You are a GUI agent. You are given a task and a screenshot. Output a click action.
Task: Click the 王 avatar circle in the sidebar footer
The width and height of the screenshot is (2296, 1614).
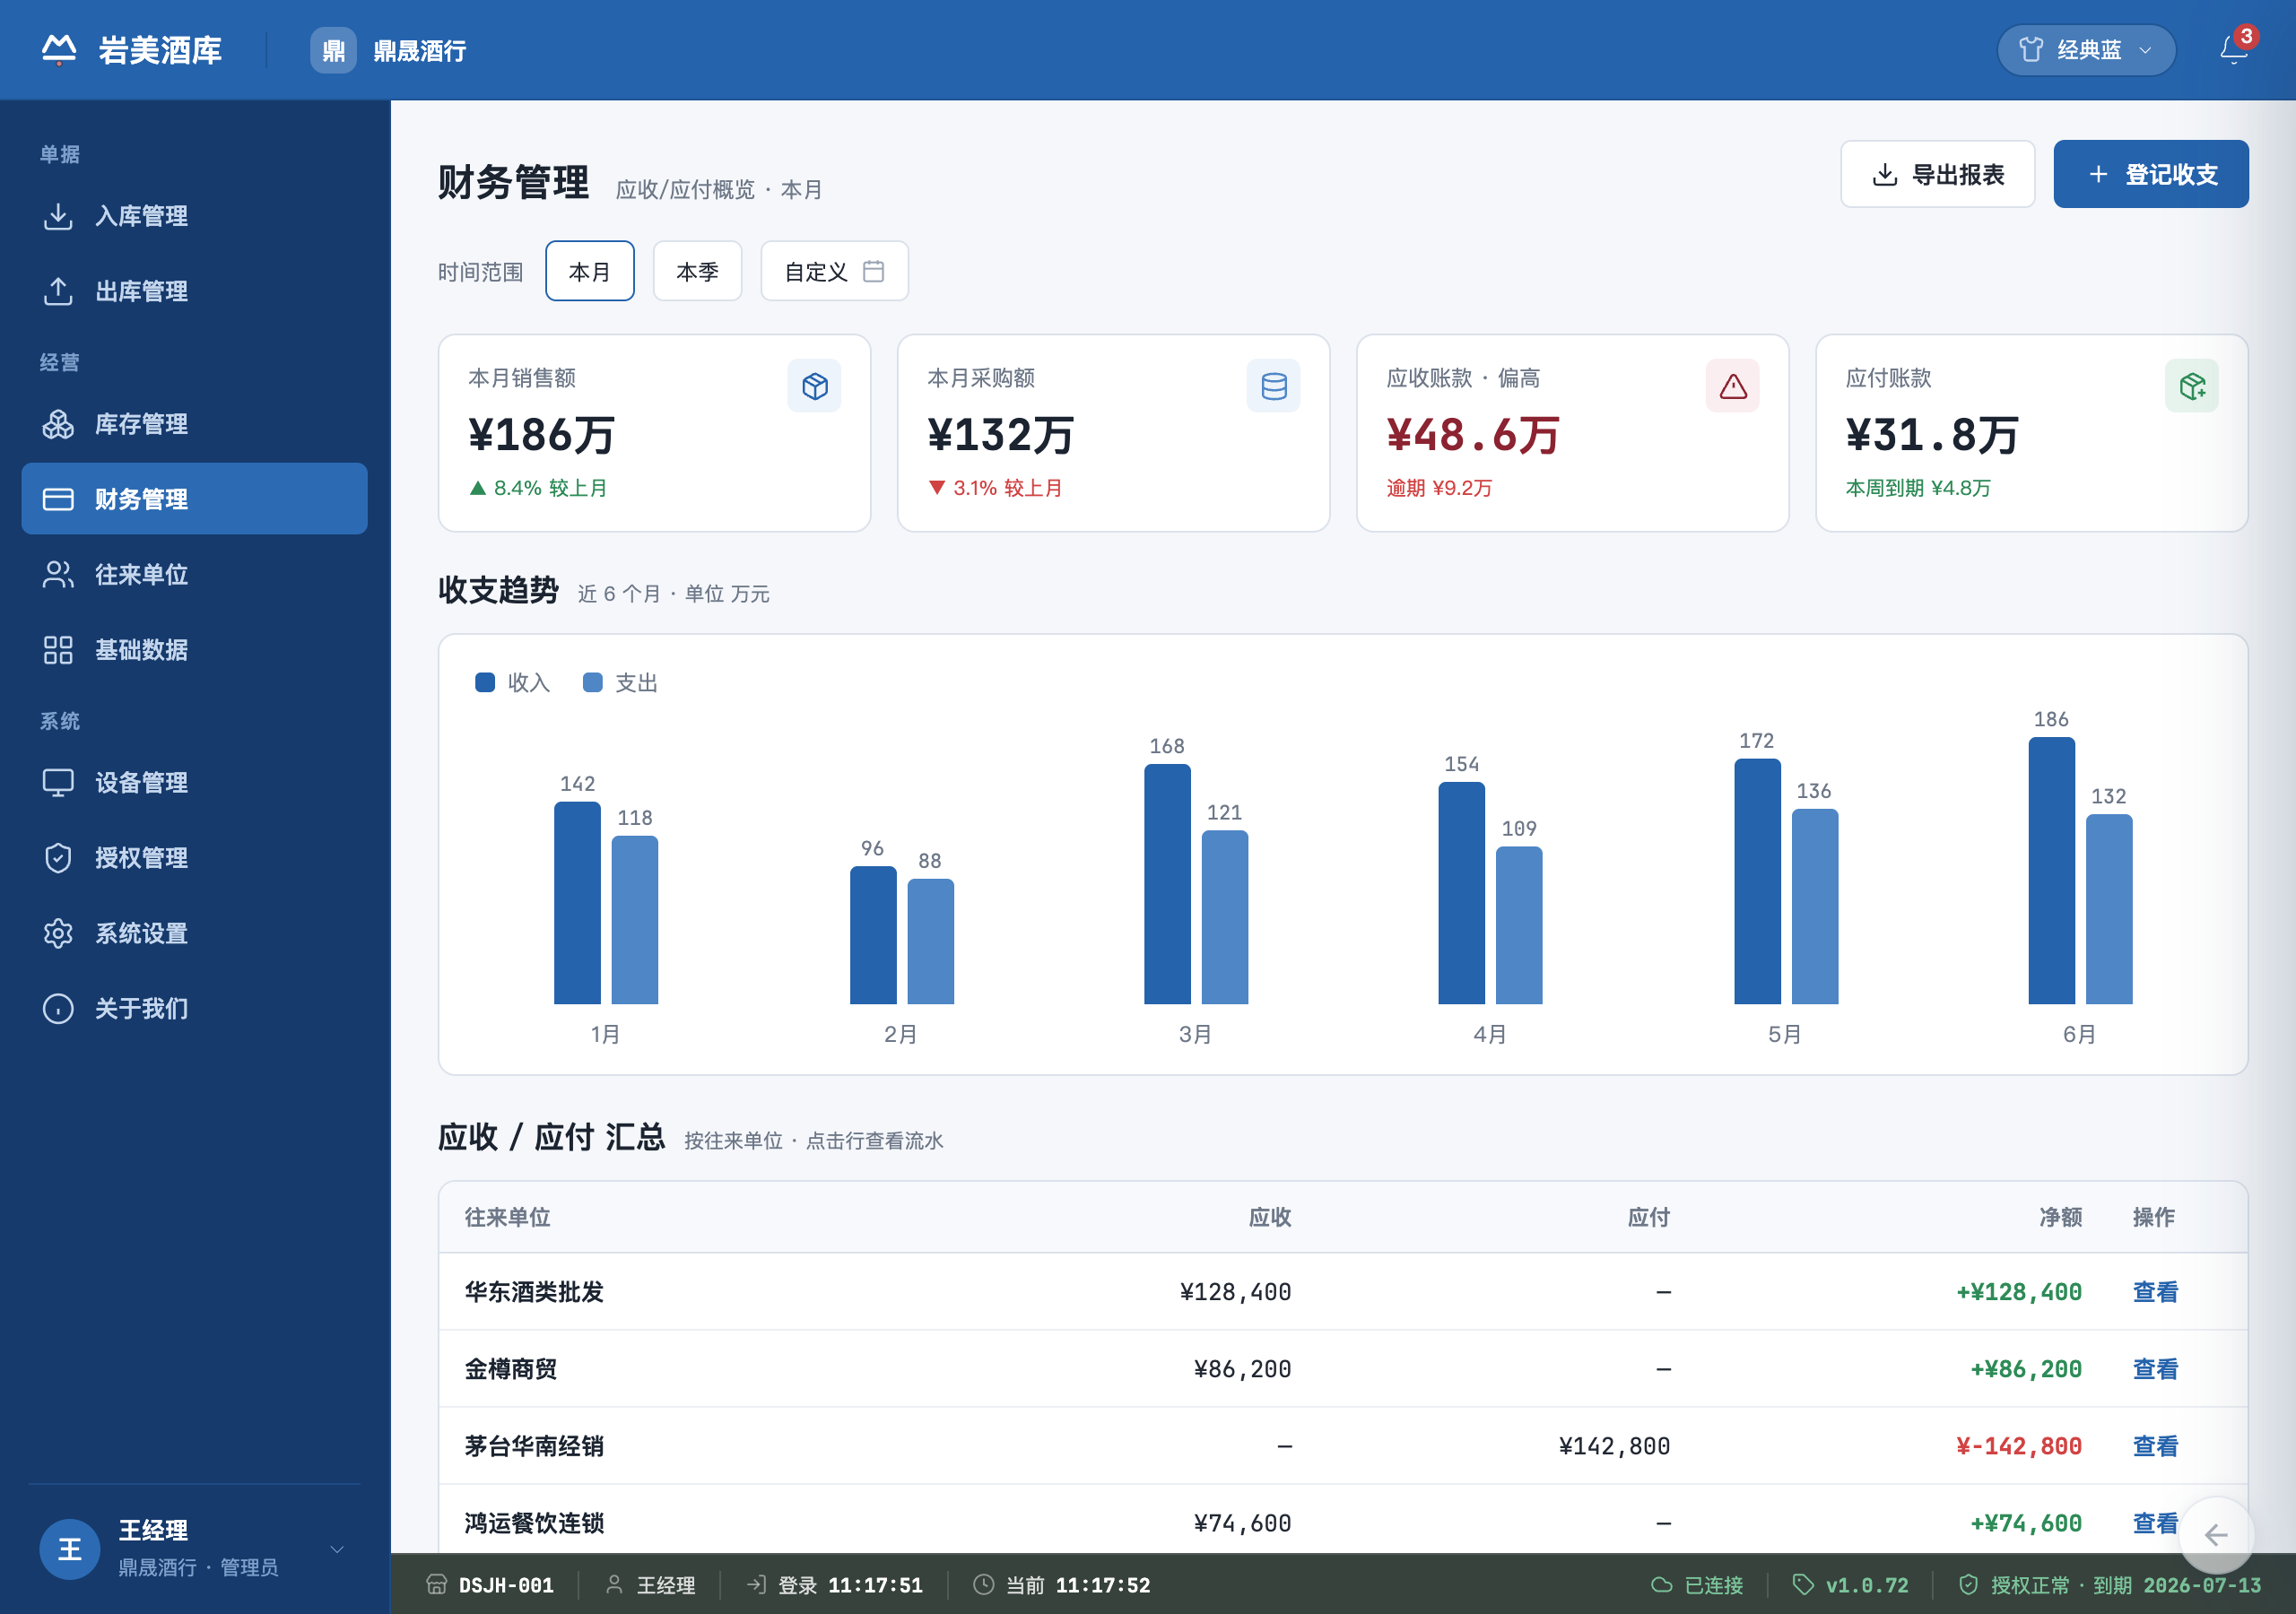click(x=69, y=1549)
